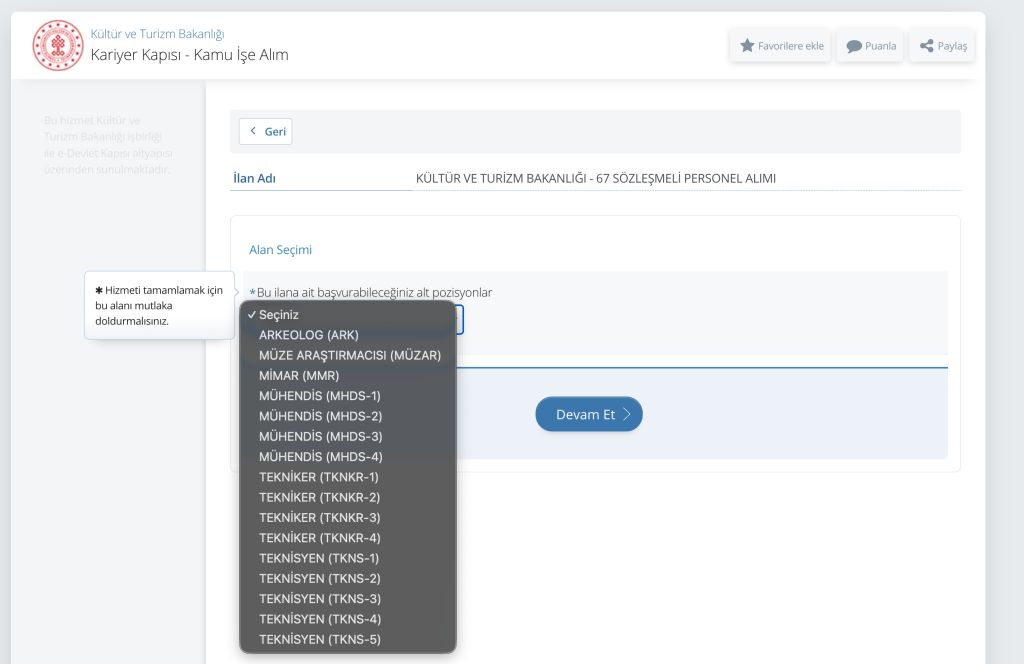Choose MÜHENDİS (MHDS-3) position
The height and width of the screenshot is (664, 1024).
(x=348, y=436)
